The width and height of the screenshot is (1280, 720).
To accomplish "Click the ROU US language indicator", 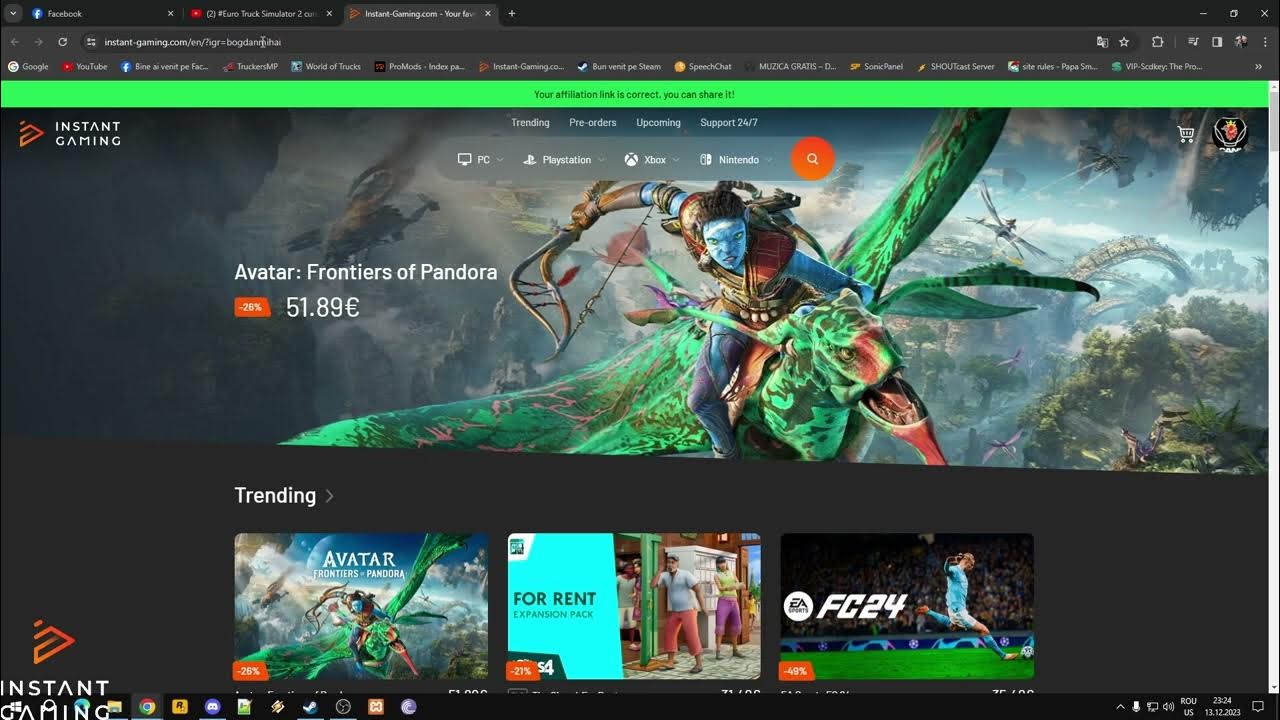I will [1188, 707].
